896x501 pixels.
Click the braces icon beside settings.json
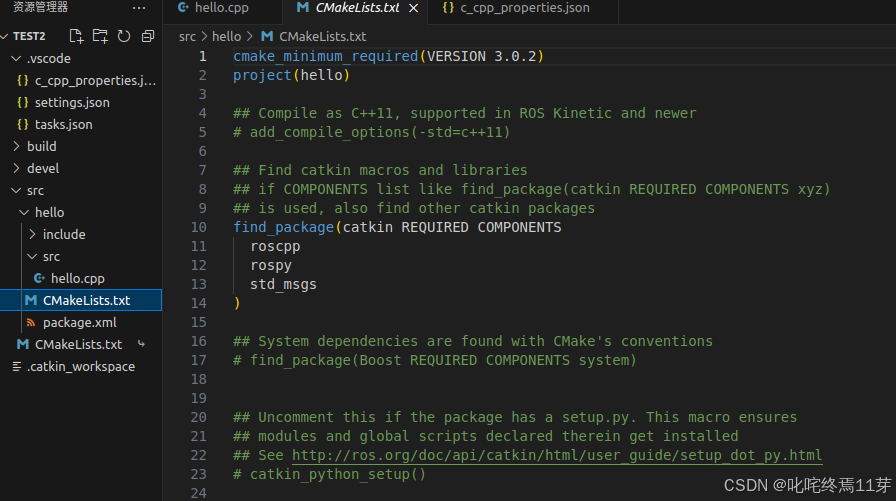[x=23, y=102]
